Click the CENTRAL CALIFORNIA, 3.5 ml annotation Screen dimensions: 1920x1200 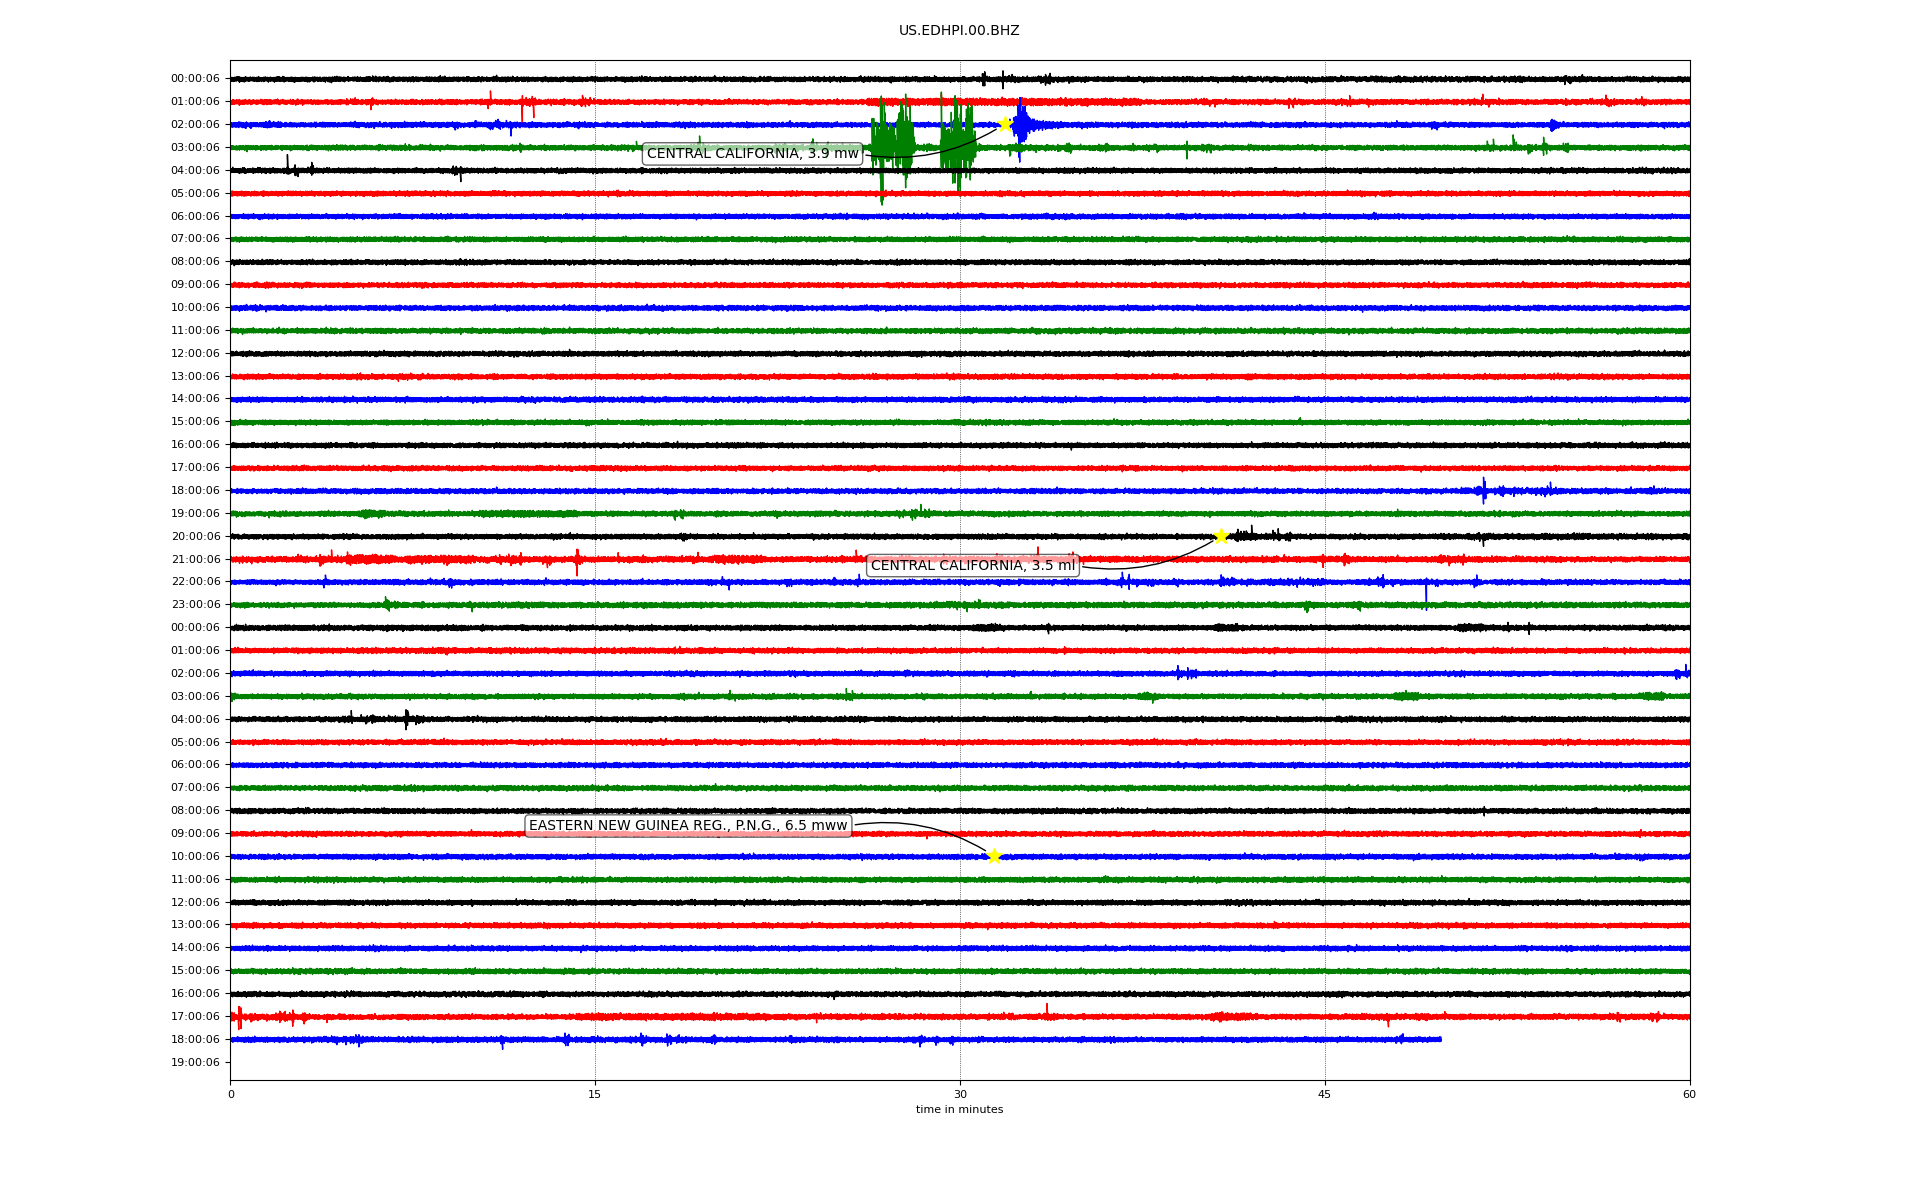[x=972, y=566]
